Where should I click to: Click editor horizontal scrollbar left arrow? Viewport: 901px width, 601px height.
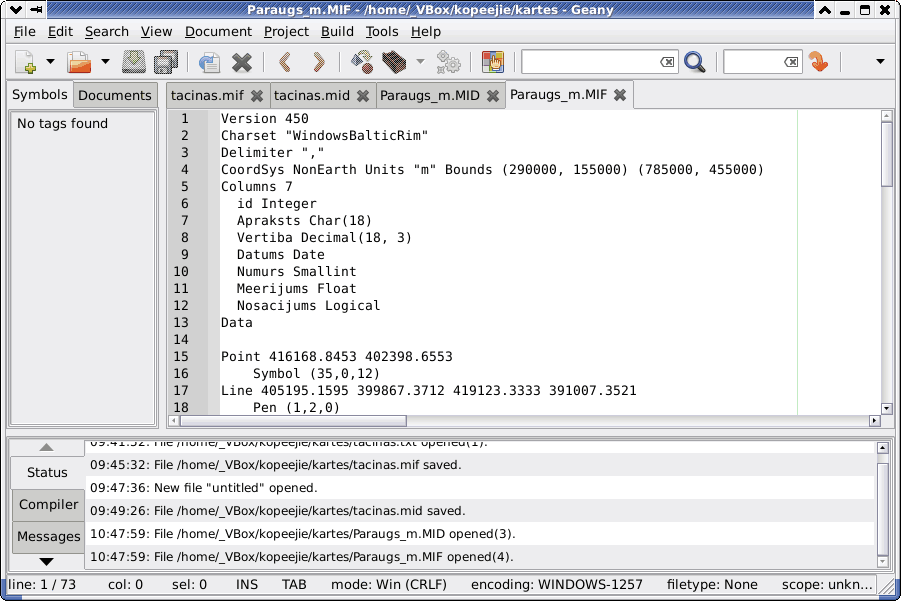click(x=174, y=421)
